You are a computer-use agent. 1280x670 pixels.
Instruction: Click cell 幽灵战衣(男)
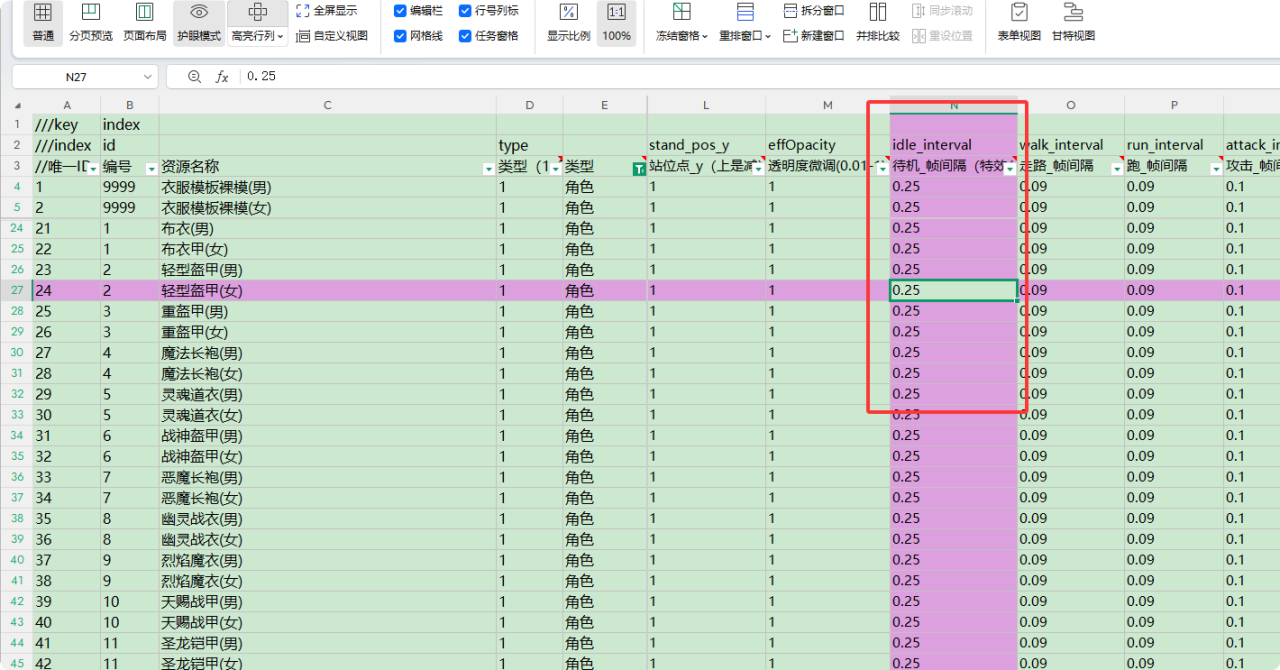328,518
